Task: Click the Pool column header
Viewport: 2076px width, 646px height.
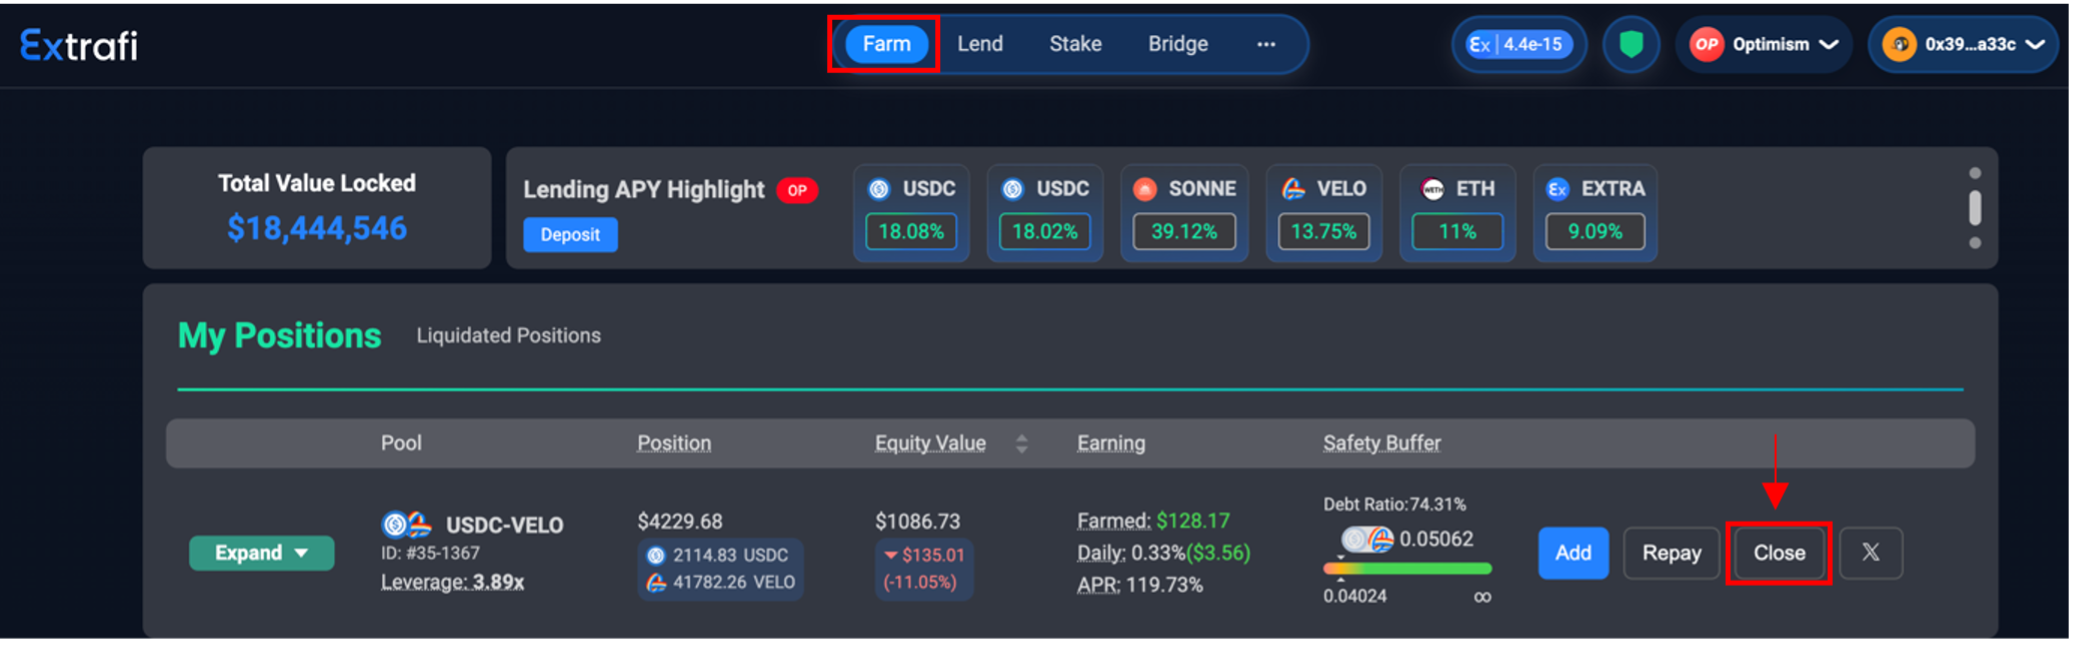Action: pos(401,443)
